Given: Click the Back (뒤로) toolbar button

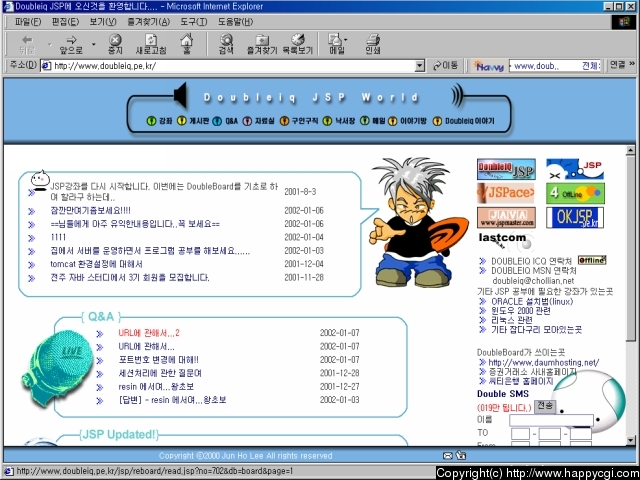Looking at the screenshot, I should 27,44.
